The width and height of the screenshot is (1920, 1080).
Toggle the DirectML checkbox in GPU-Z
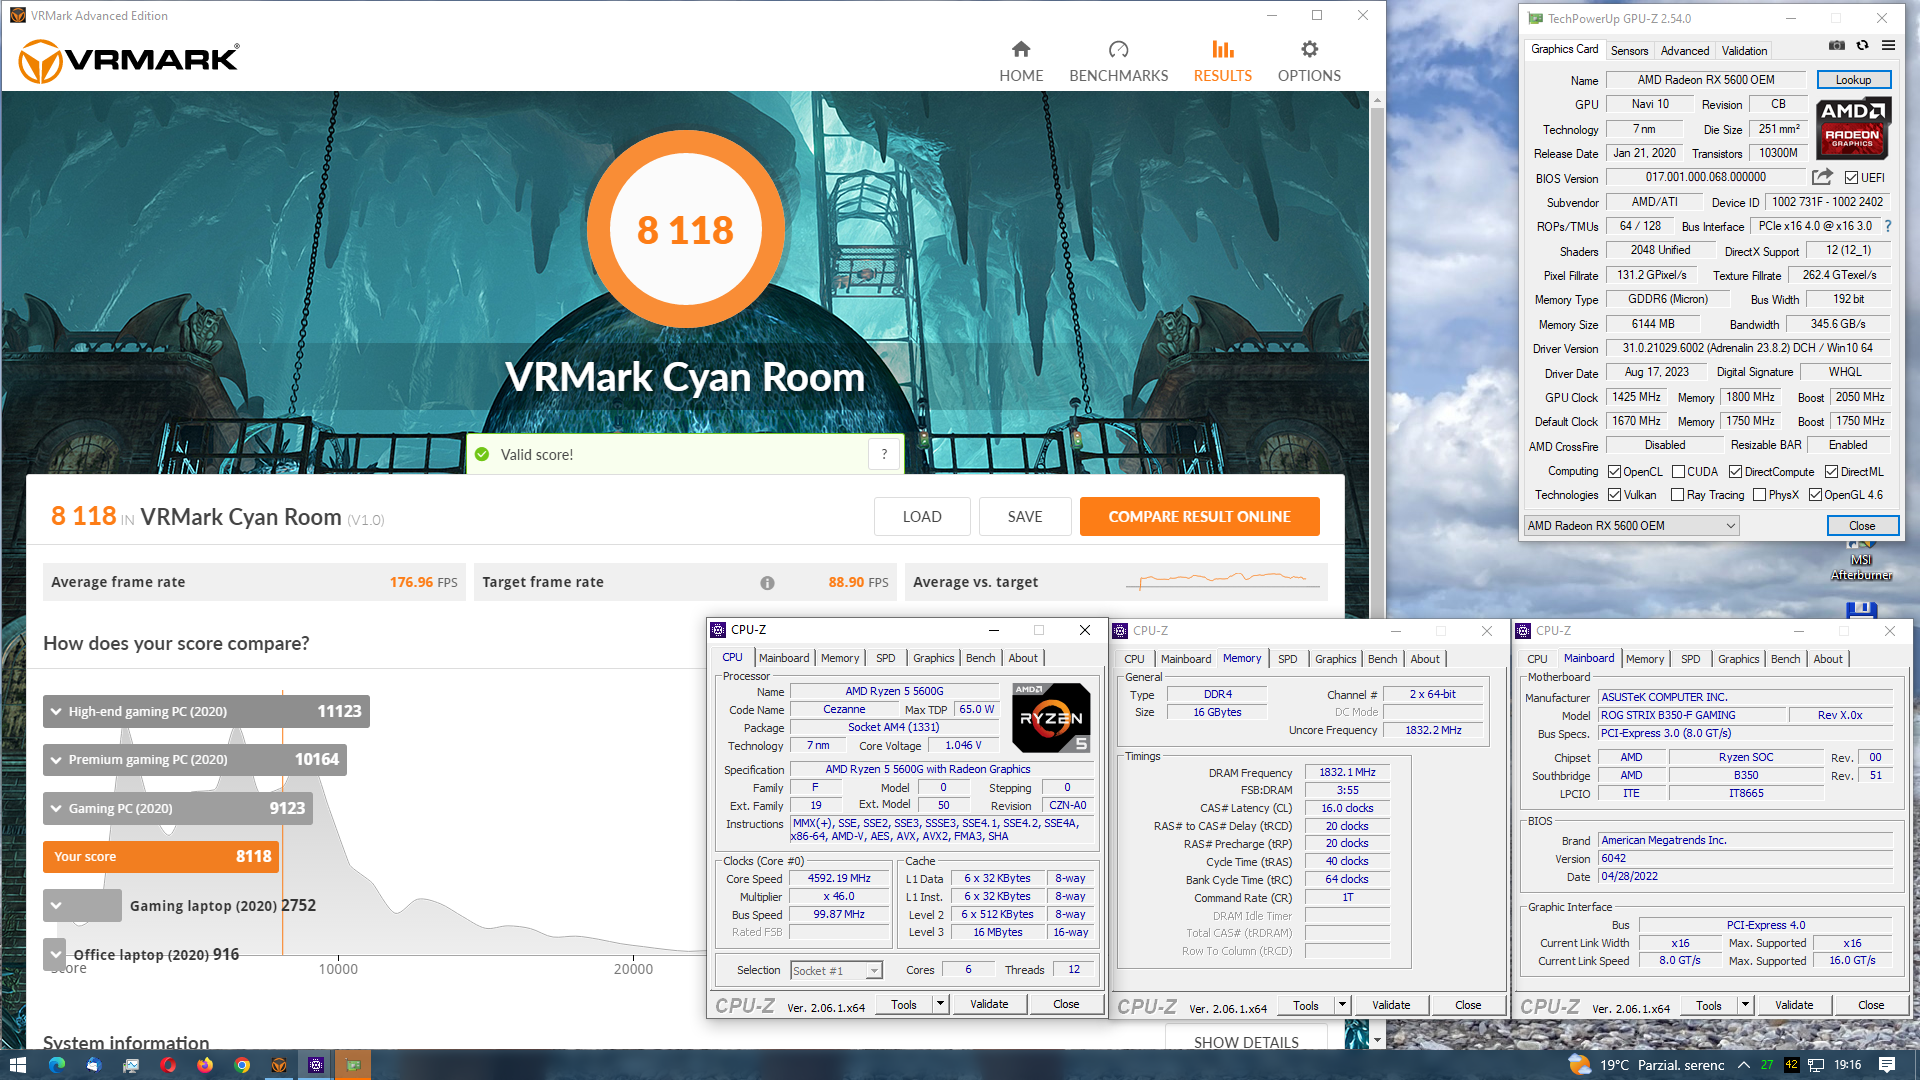(1831, 472)
